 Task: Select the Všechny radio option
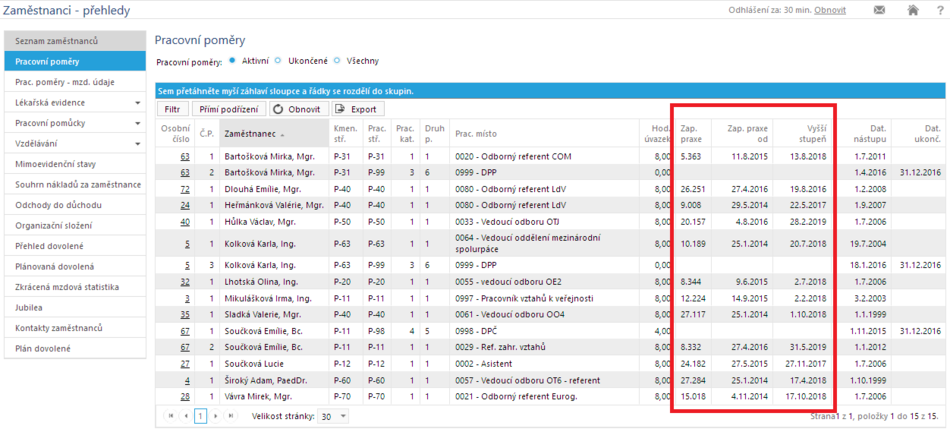pos(337,61)
